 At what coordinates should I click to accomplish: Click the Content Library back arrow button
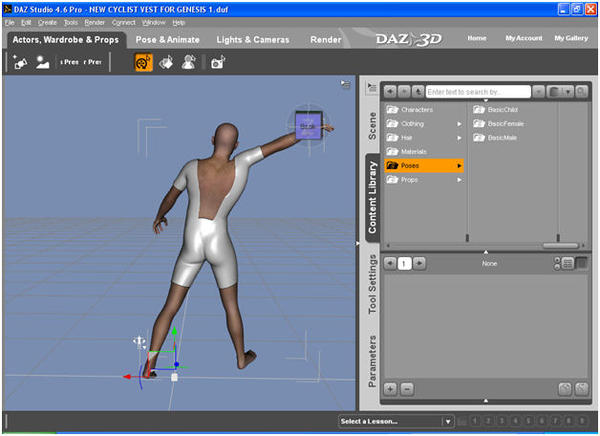390,92
